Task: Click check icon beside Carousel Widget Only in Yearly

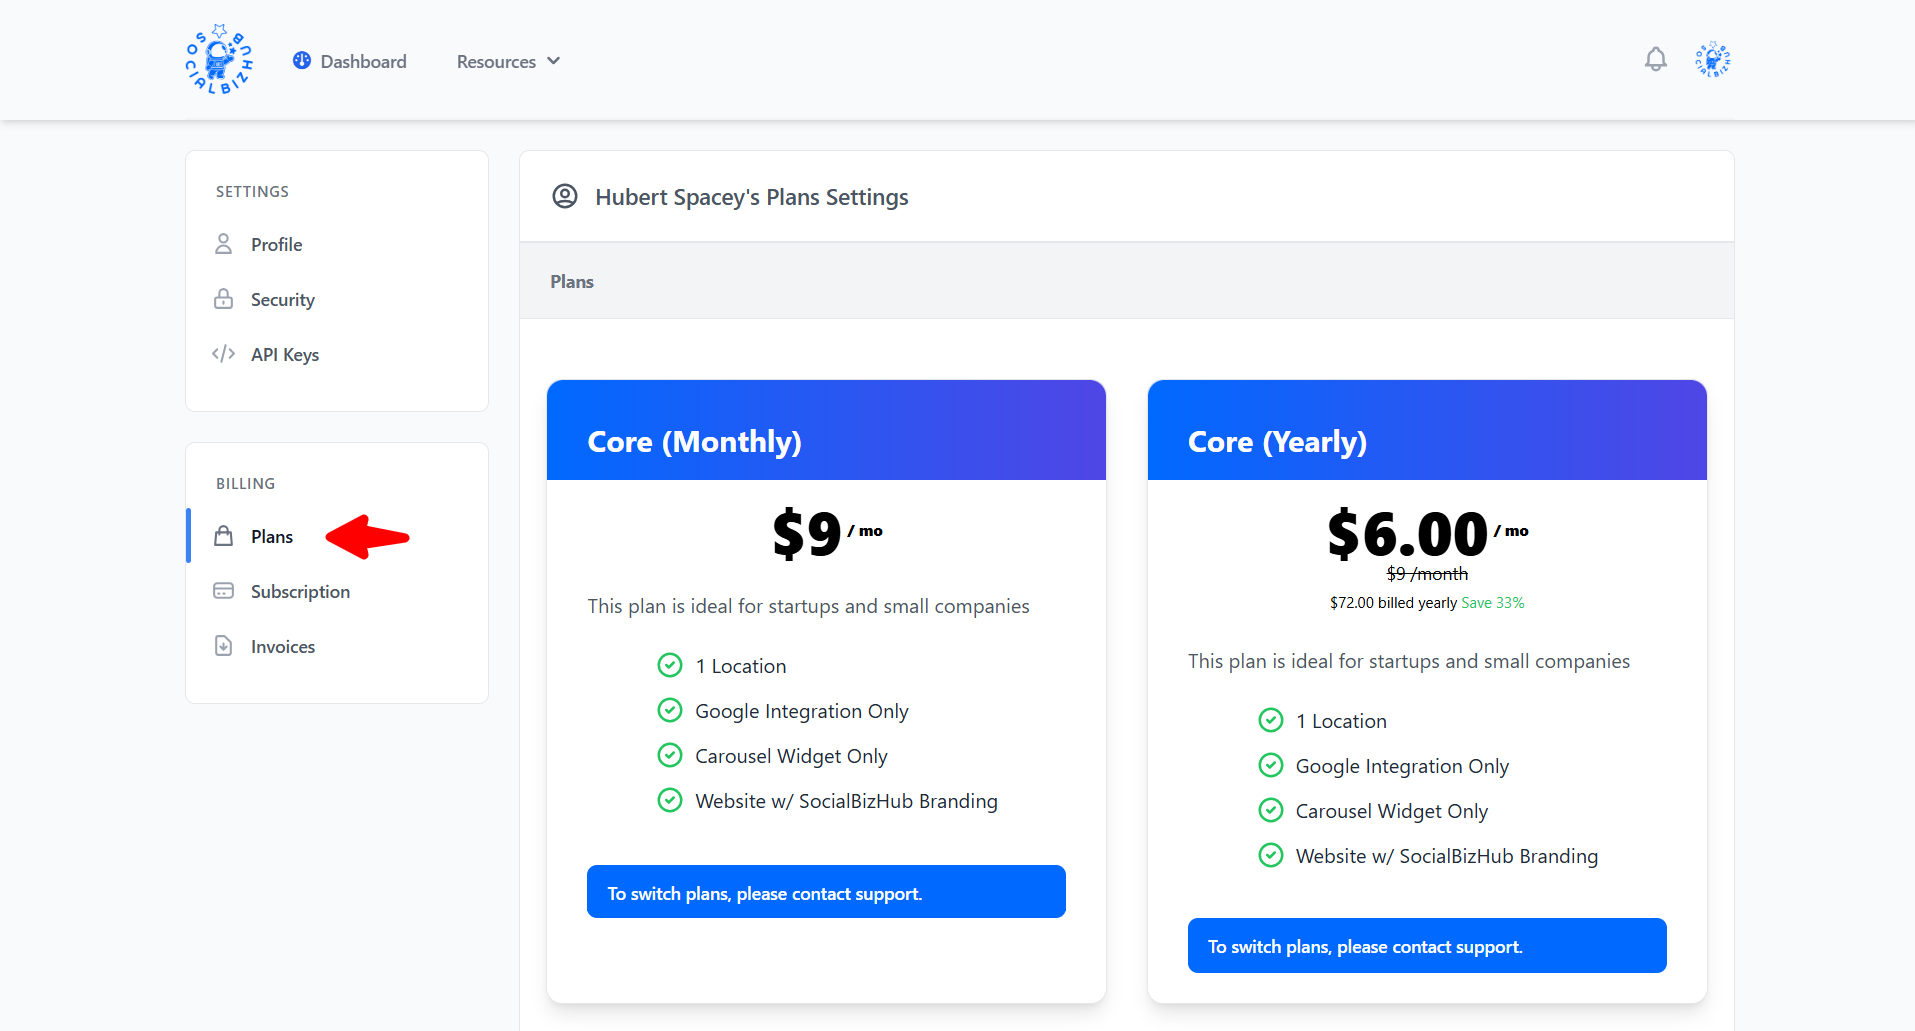Action: coord(1271,810)
